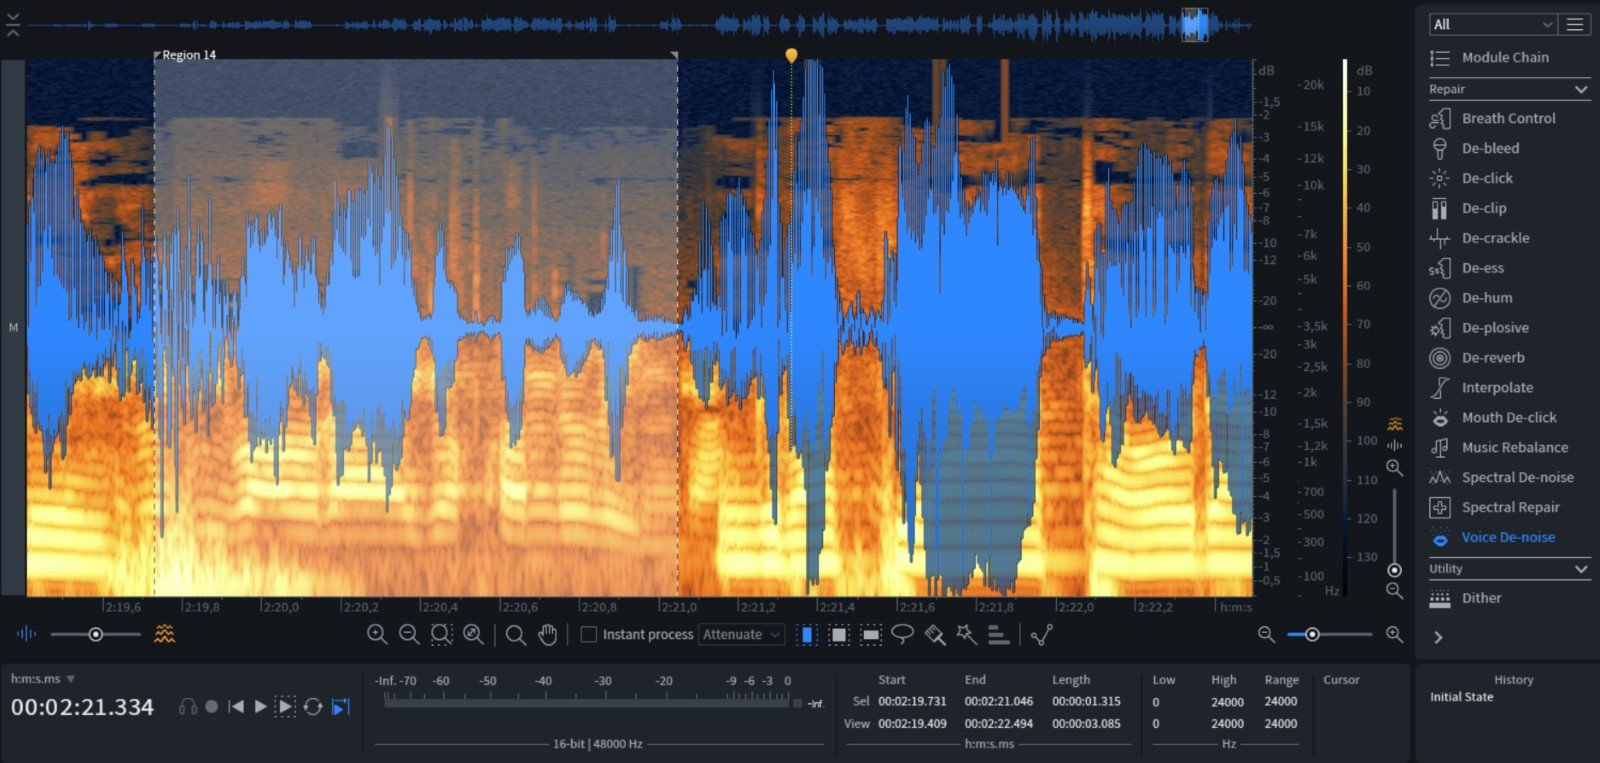Click the record button

pos(212,706)
